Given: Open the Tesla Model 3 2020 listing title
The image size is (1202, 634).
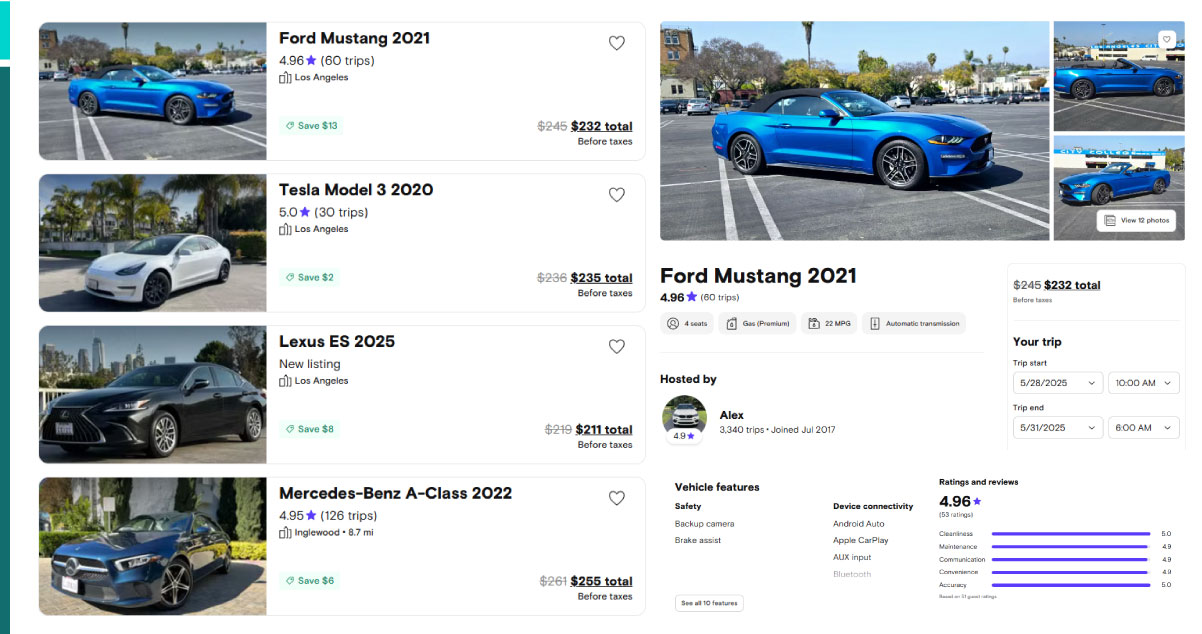Looking at the screenshot, I should [356, 190].
